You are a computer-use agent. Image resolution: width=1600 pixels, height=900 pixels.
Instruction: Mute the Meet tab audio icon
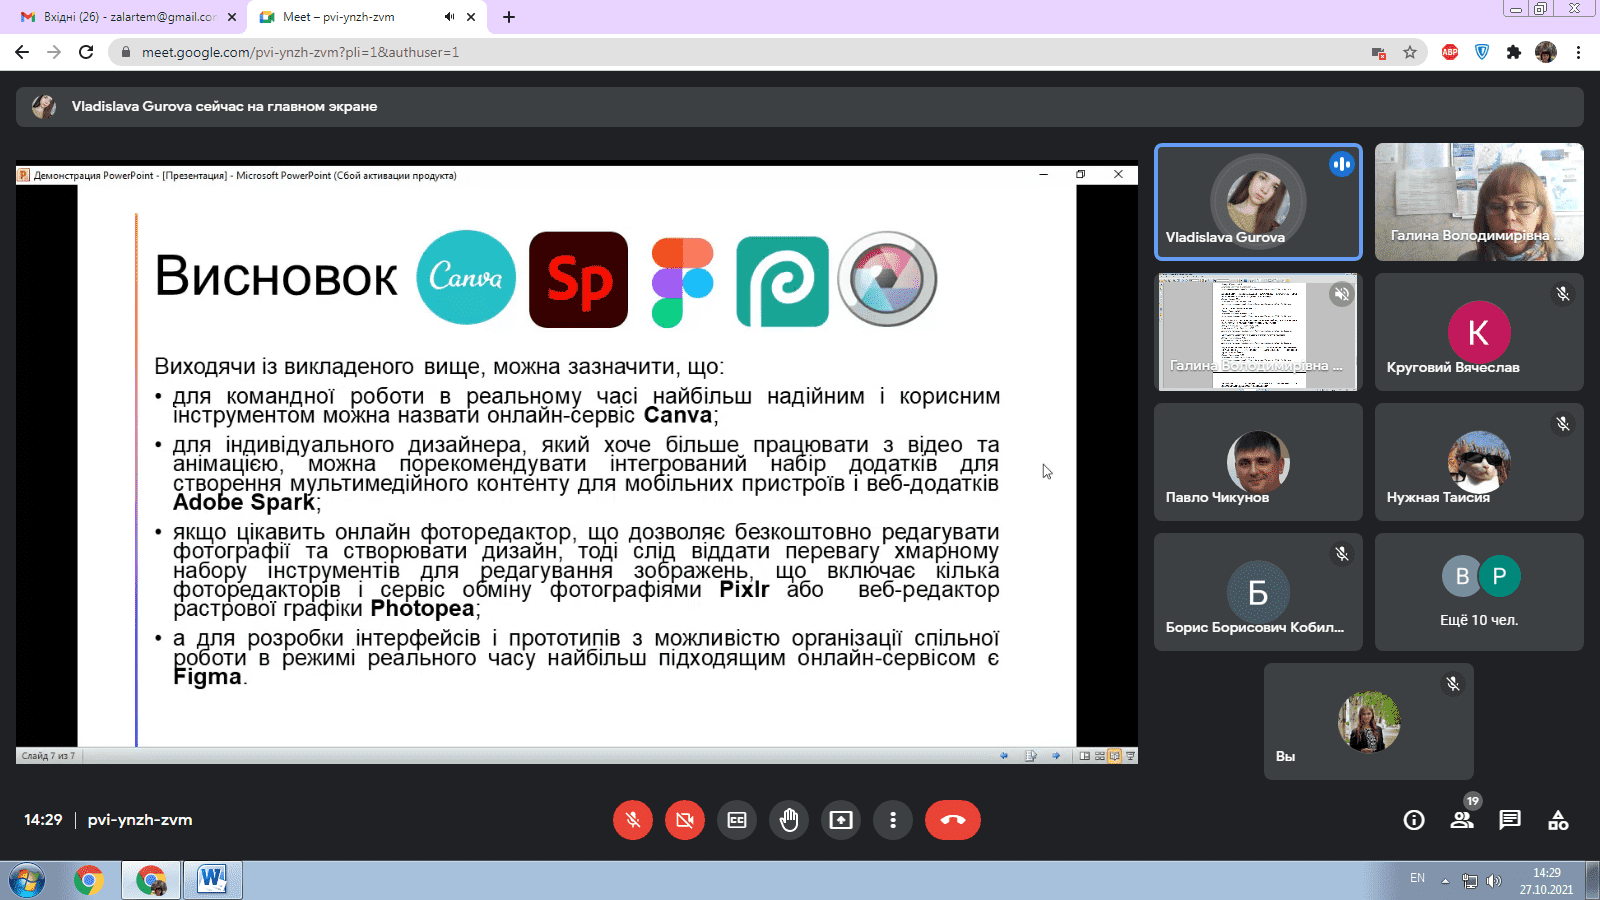pos(449,17)
